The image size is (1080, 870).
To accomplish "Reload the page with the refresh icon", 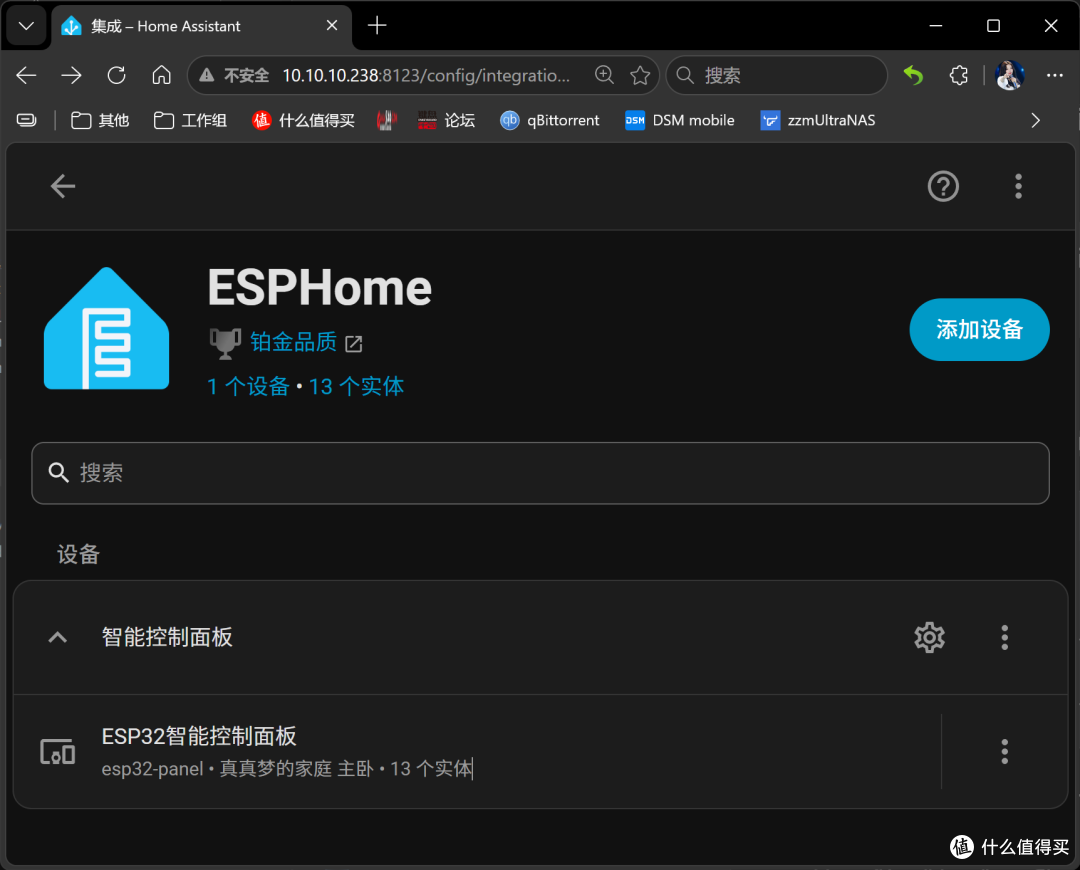I will (116, 75).
